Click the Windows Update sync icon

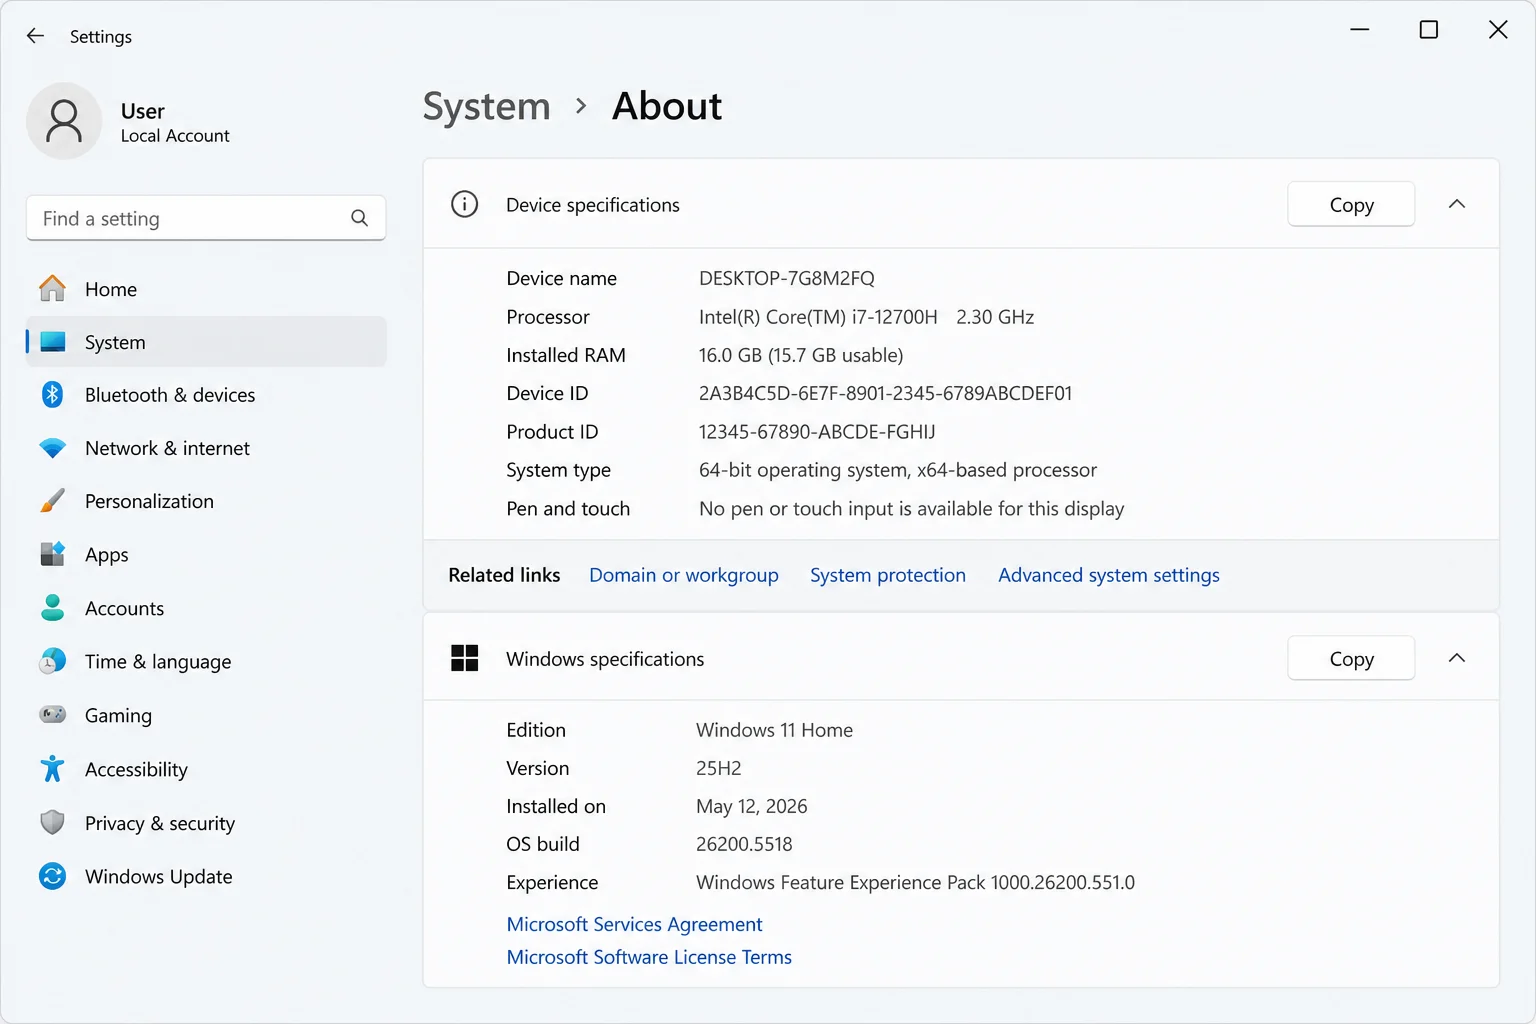[52, 876]
